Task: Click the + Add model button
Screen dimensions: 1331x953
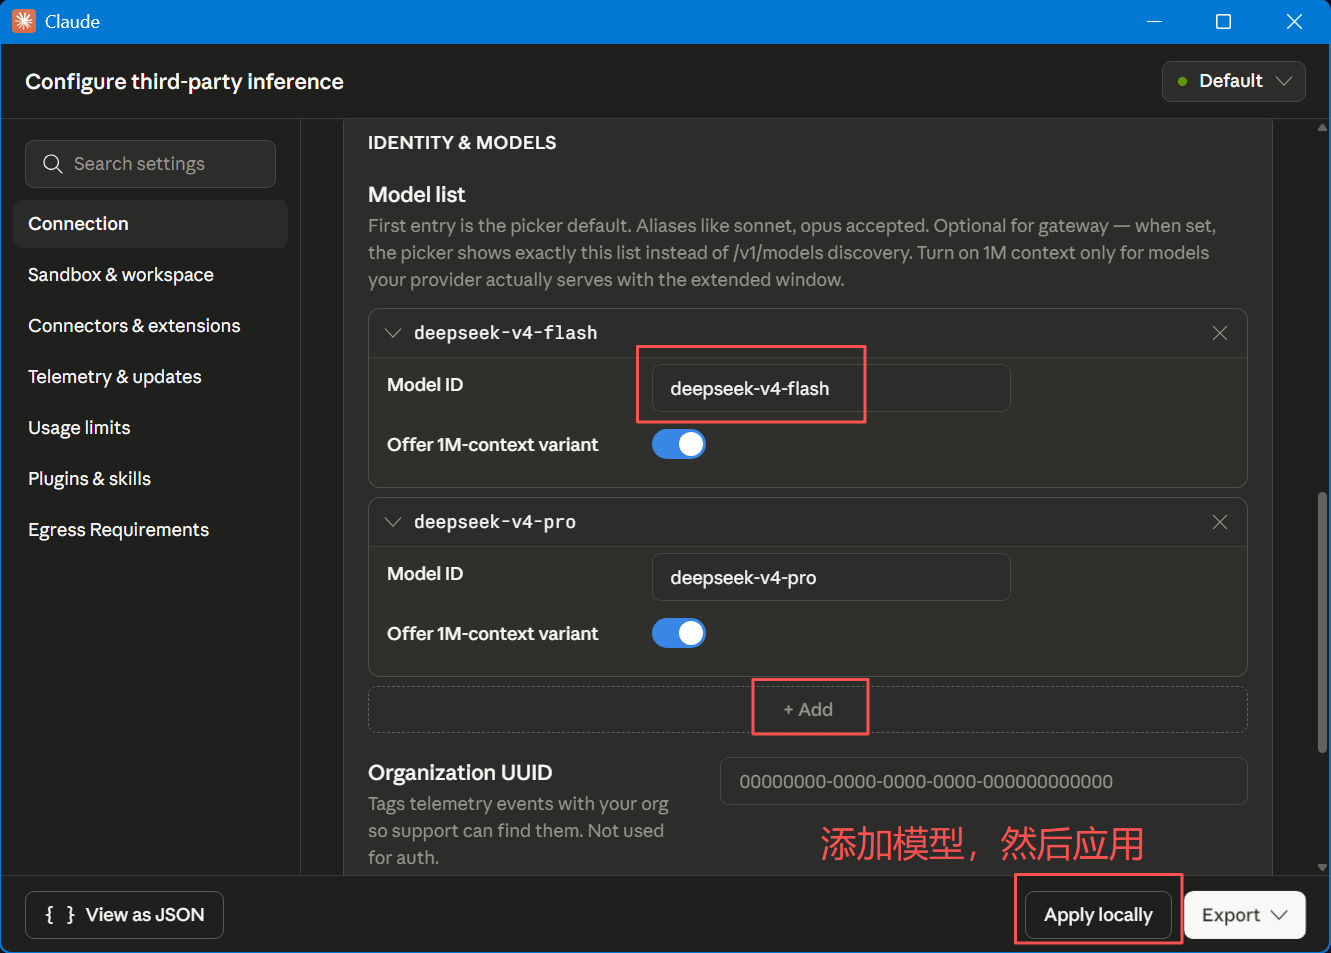Action: [808, 709]
